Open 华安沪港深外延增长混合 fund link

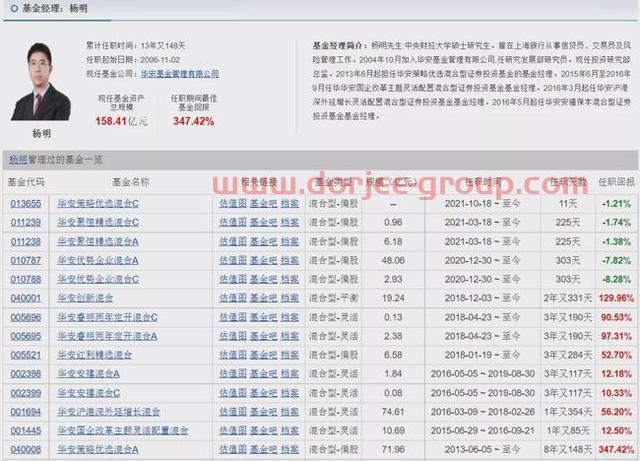[x=109, y=412]
